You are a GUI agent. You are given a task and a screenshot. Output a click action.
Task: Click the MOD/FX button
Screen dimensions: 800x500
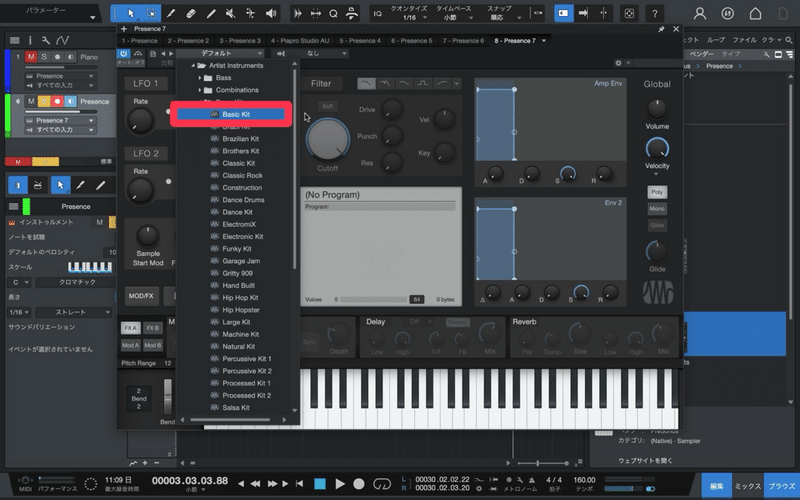(x=141, y=296)
